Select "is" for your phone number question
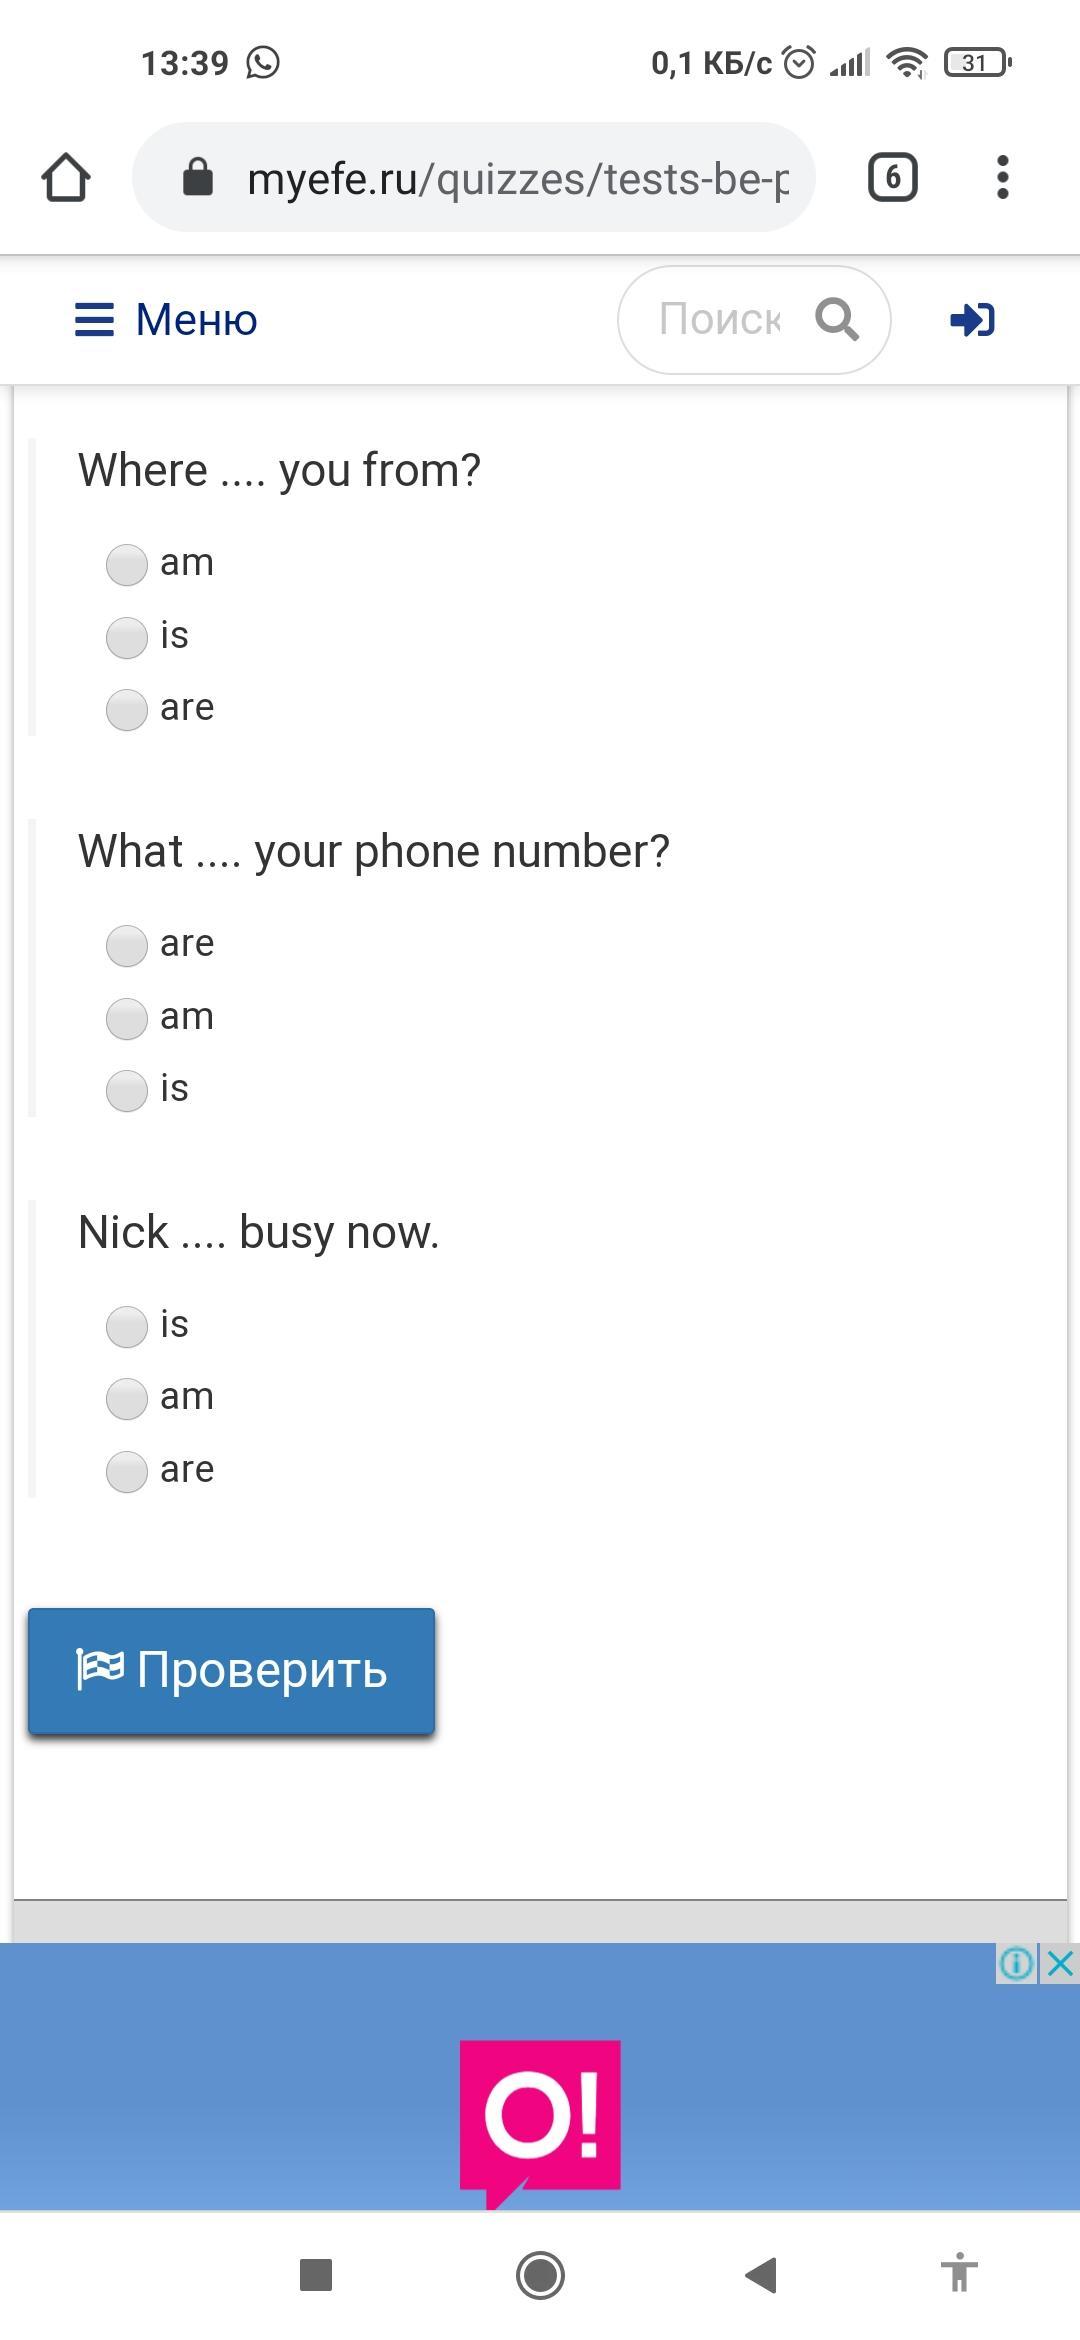This screenshot has height=2340, width=1080. (x=127, y=1090)
